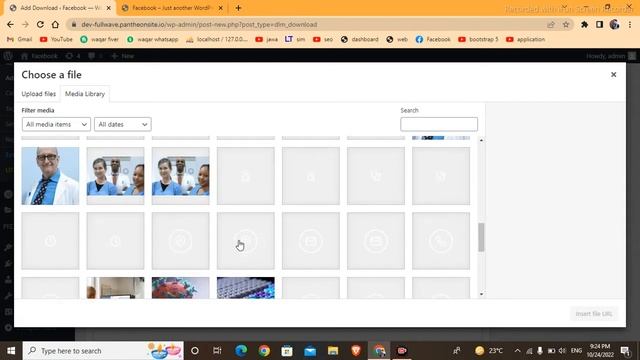Viewport: 640px width, 360px height.
Task: Show hidden system tray icons chevron
Action: [x=517, y=351]
